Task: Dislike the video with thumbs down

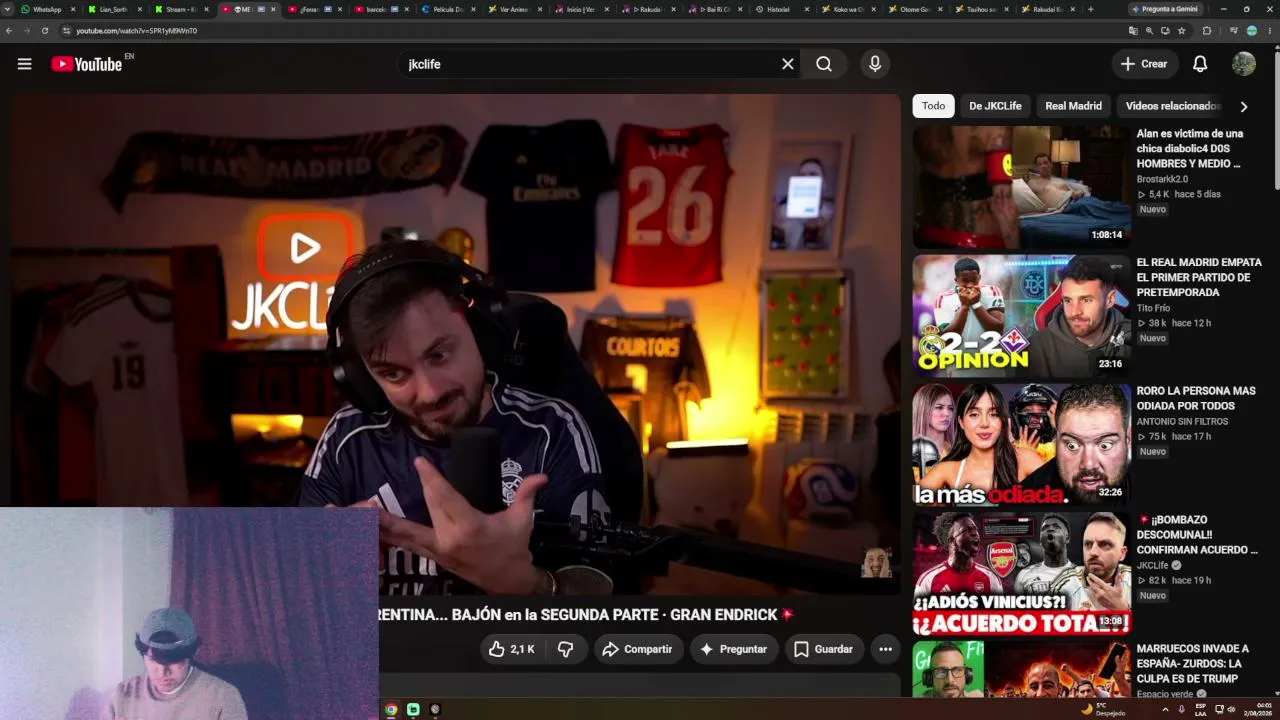Action: (x=566, y=649)
